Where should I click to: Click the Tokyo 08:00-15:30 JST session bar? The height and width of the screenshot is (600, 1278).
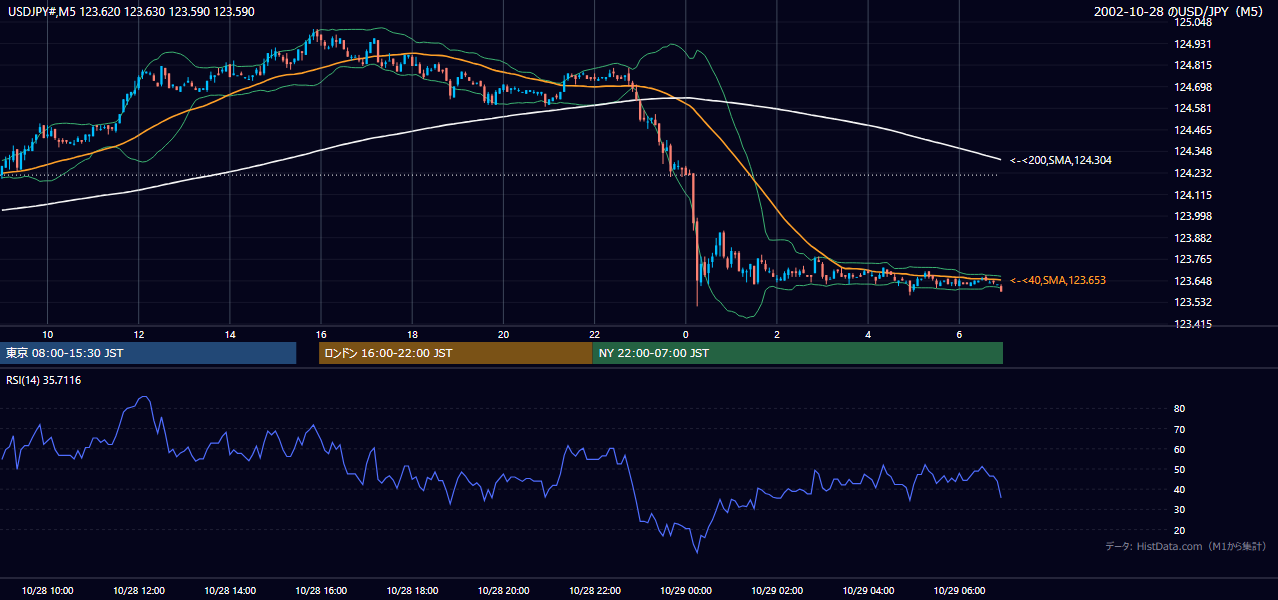(148, 353)
